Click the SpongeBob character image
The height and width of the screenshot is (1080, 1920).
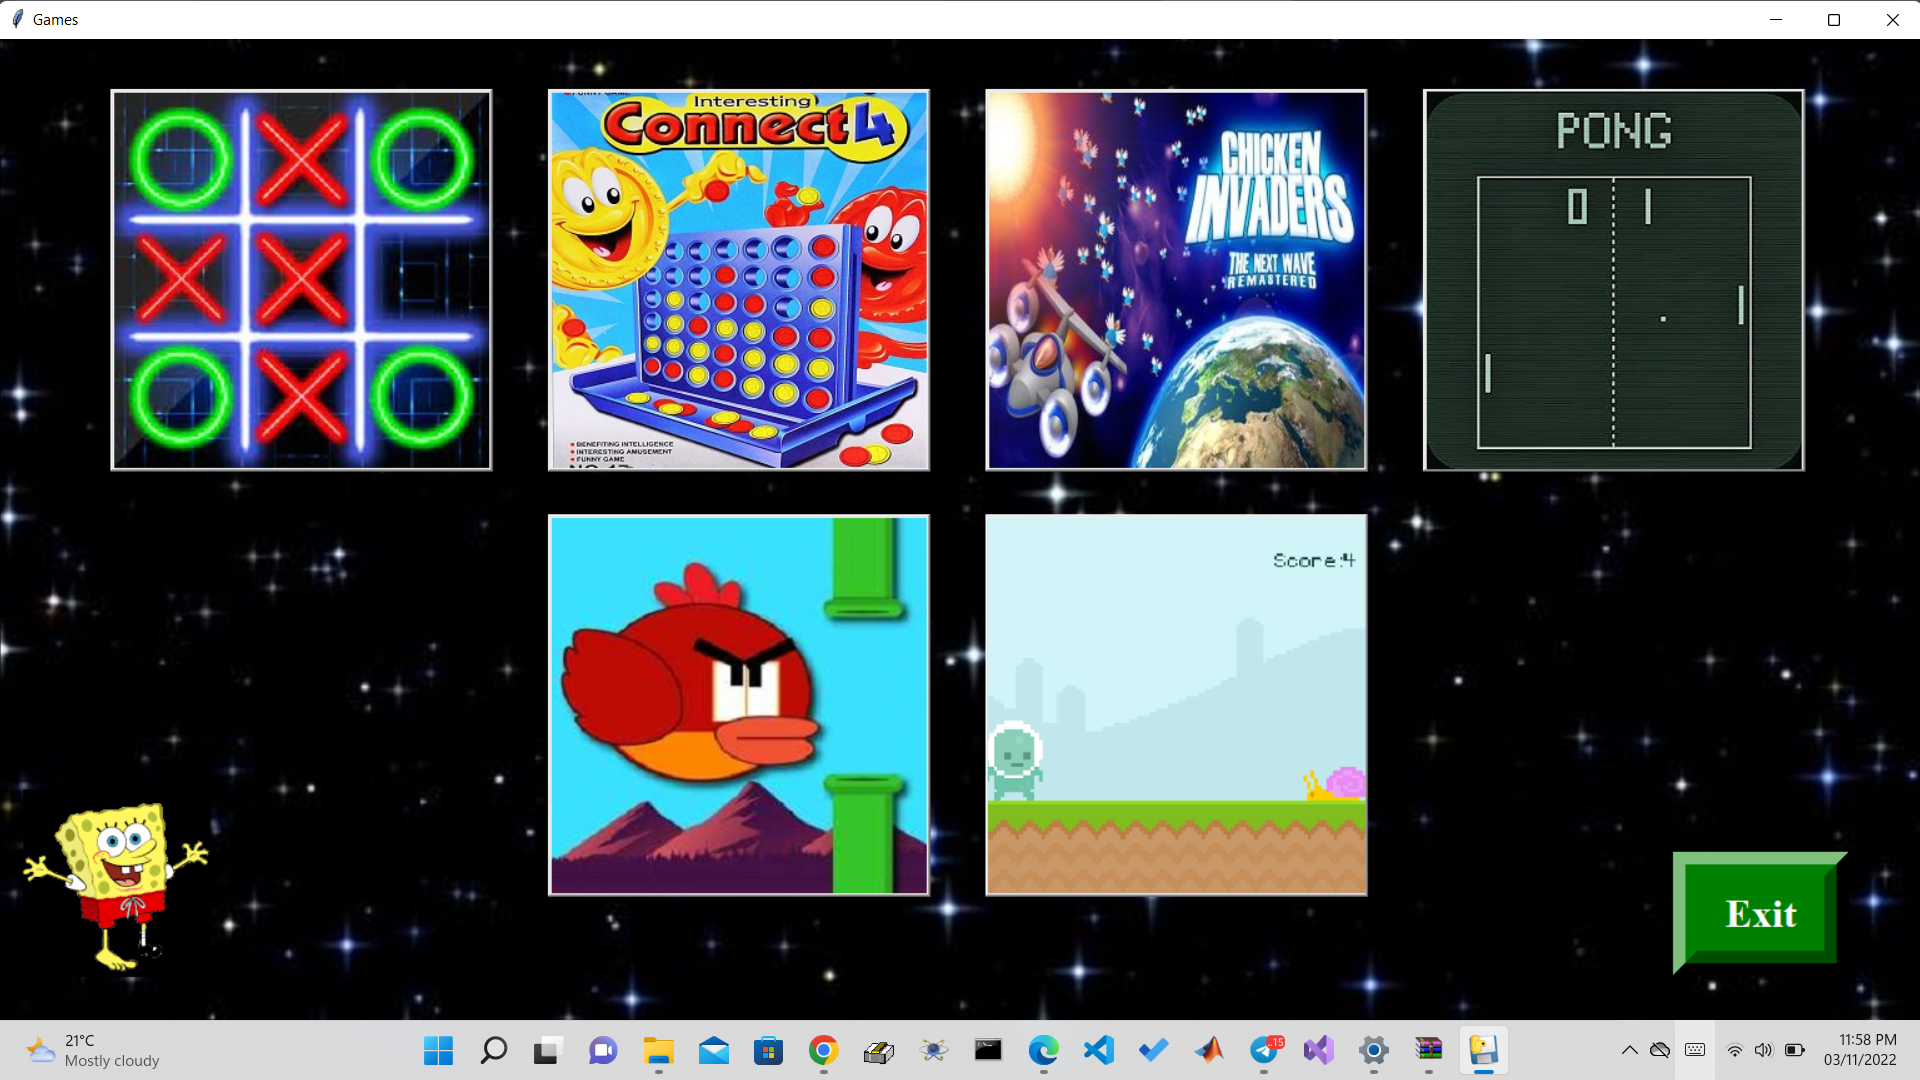pyautogui.click(x=117, y=886)
